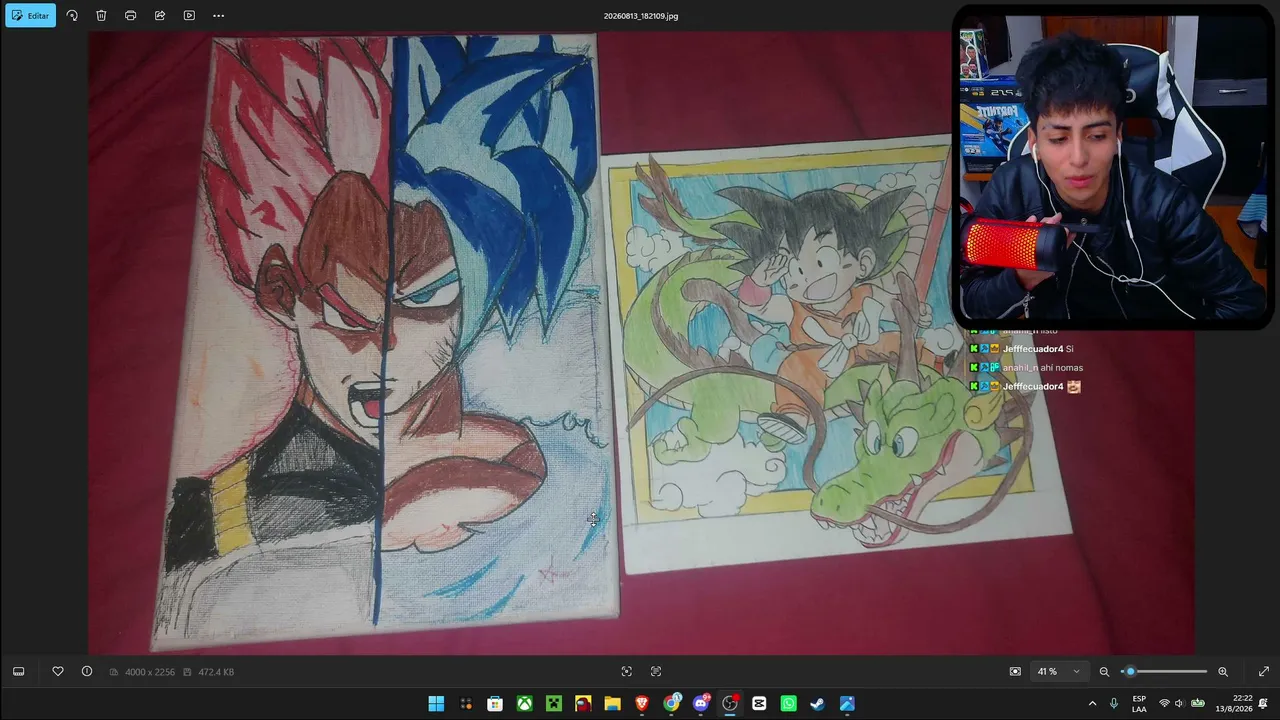Click the zoom slider handle
Image resolution: width=1280 pixels, height=720 pixels.
click(1131, 672)
